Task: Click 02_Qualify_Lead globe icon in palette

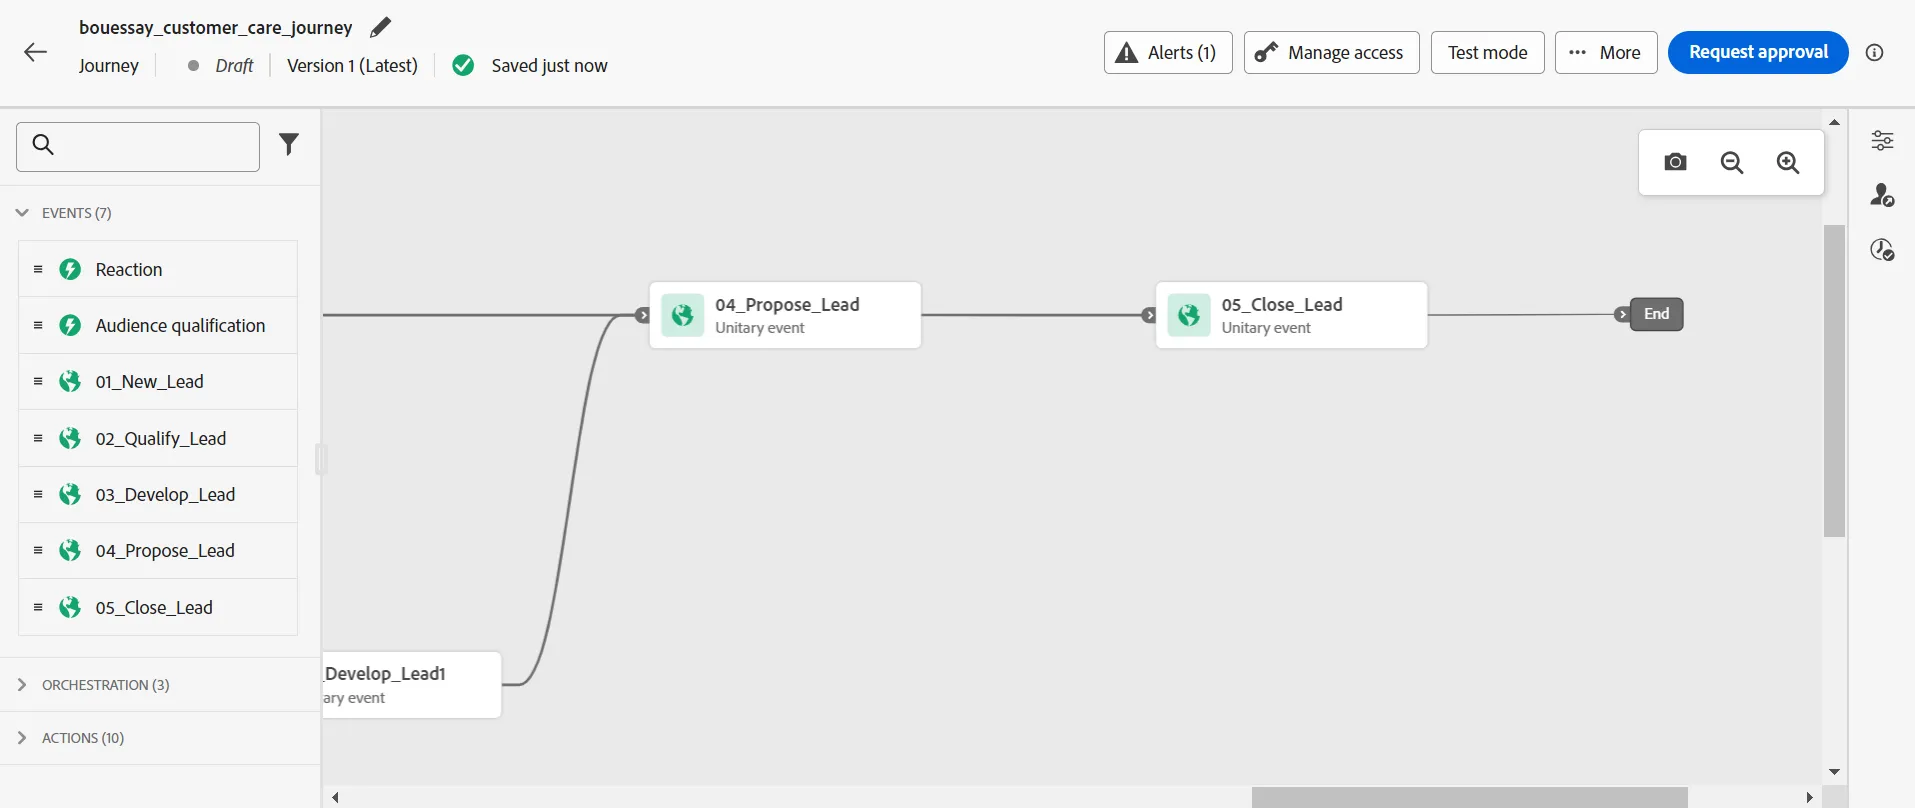Action: pyautogui.click(x=70, y=438)
